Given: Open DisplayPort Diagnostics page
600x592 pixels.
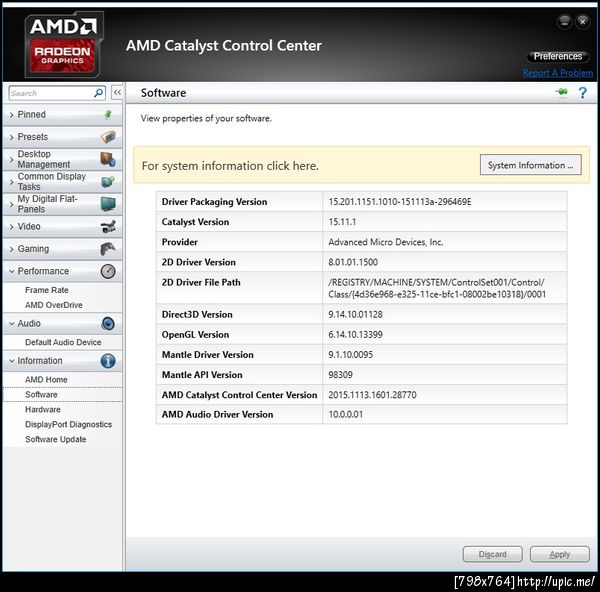Looking at the screenshot, I should coord(68,424).
